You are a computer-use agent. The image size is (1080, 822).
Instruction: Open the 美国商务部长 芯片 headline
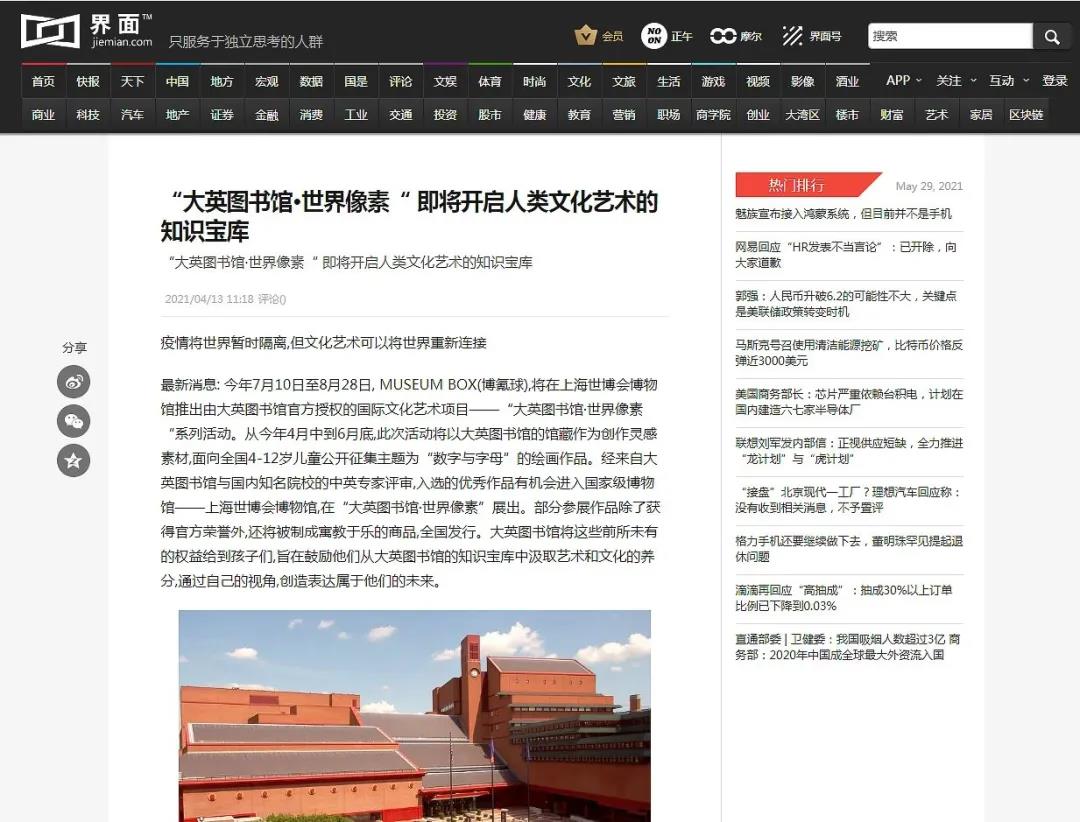coord(849,402)
